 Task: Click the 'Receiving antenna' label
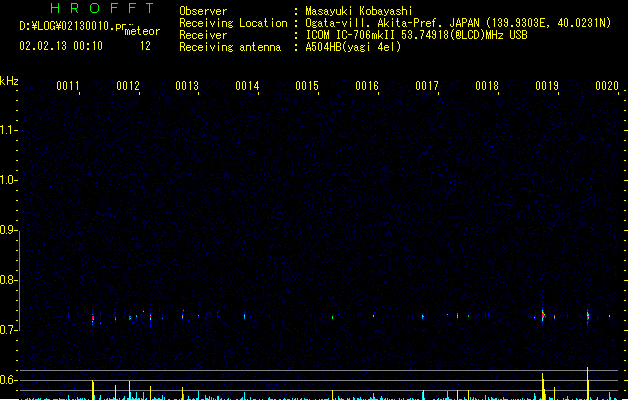230,47
